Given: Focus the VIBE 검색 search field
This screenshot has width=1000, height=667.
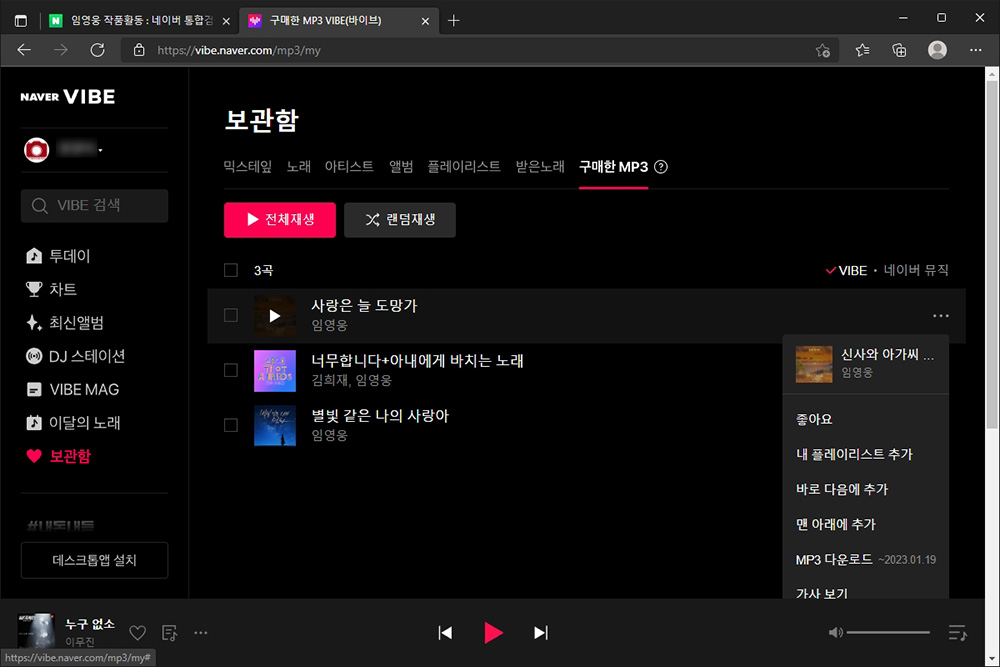Looking at the screenshot, I should point(94,205).
